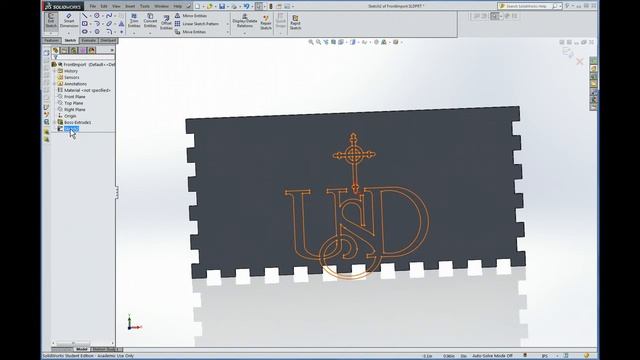640x360 pixels.
Task: Click the New document icon
Action: tap(197, 6)
